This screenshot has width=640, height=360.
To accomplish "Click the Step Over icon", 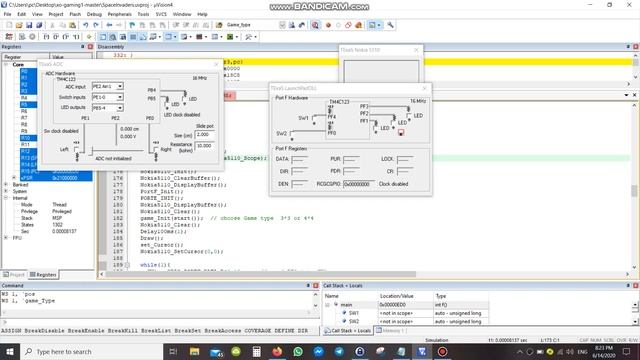I will coord(56,37).
